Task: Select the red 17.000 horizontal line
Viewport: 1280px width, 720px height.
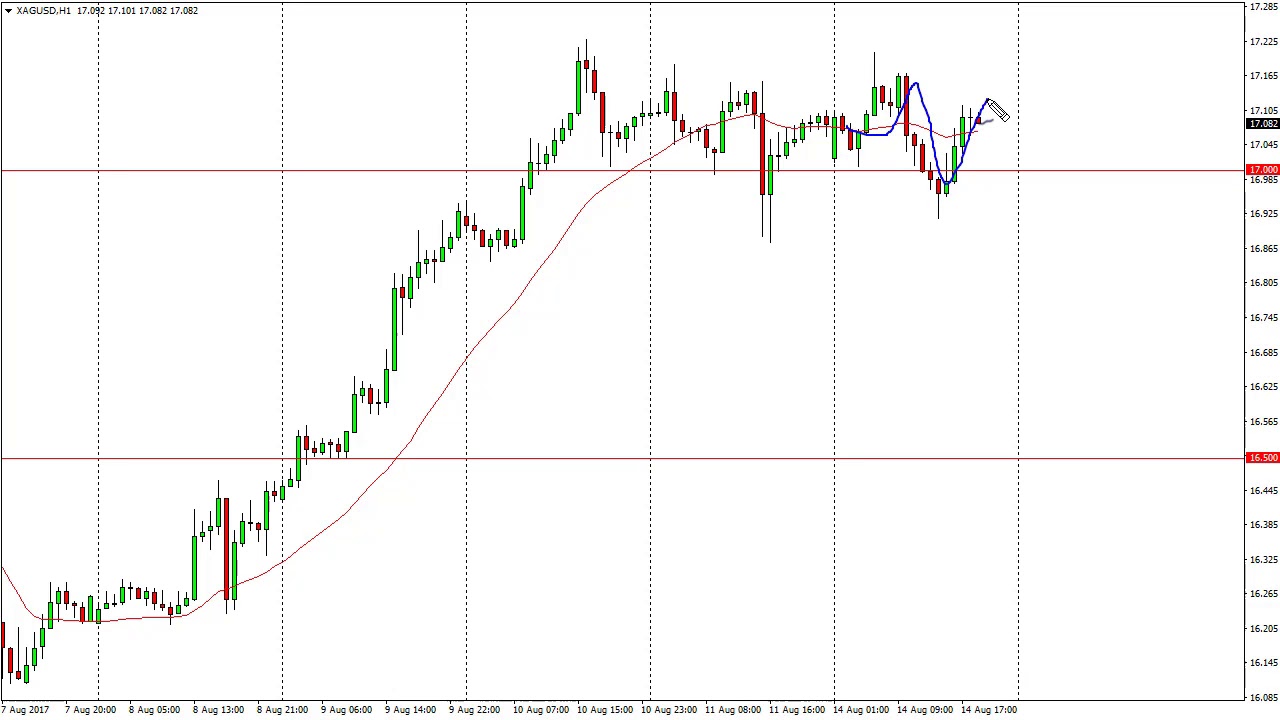Action: (x=622, y=171)
